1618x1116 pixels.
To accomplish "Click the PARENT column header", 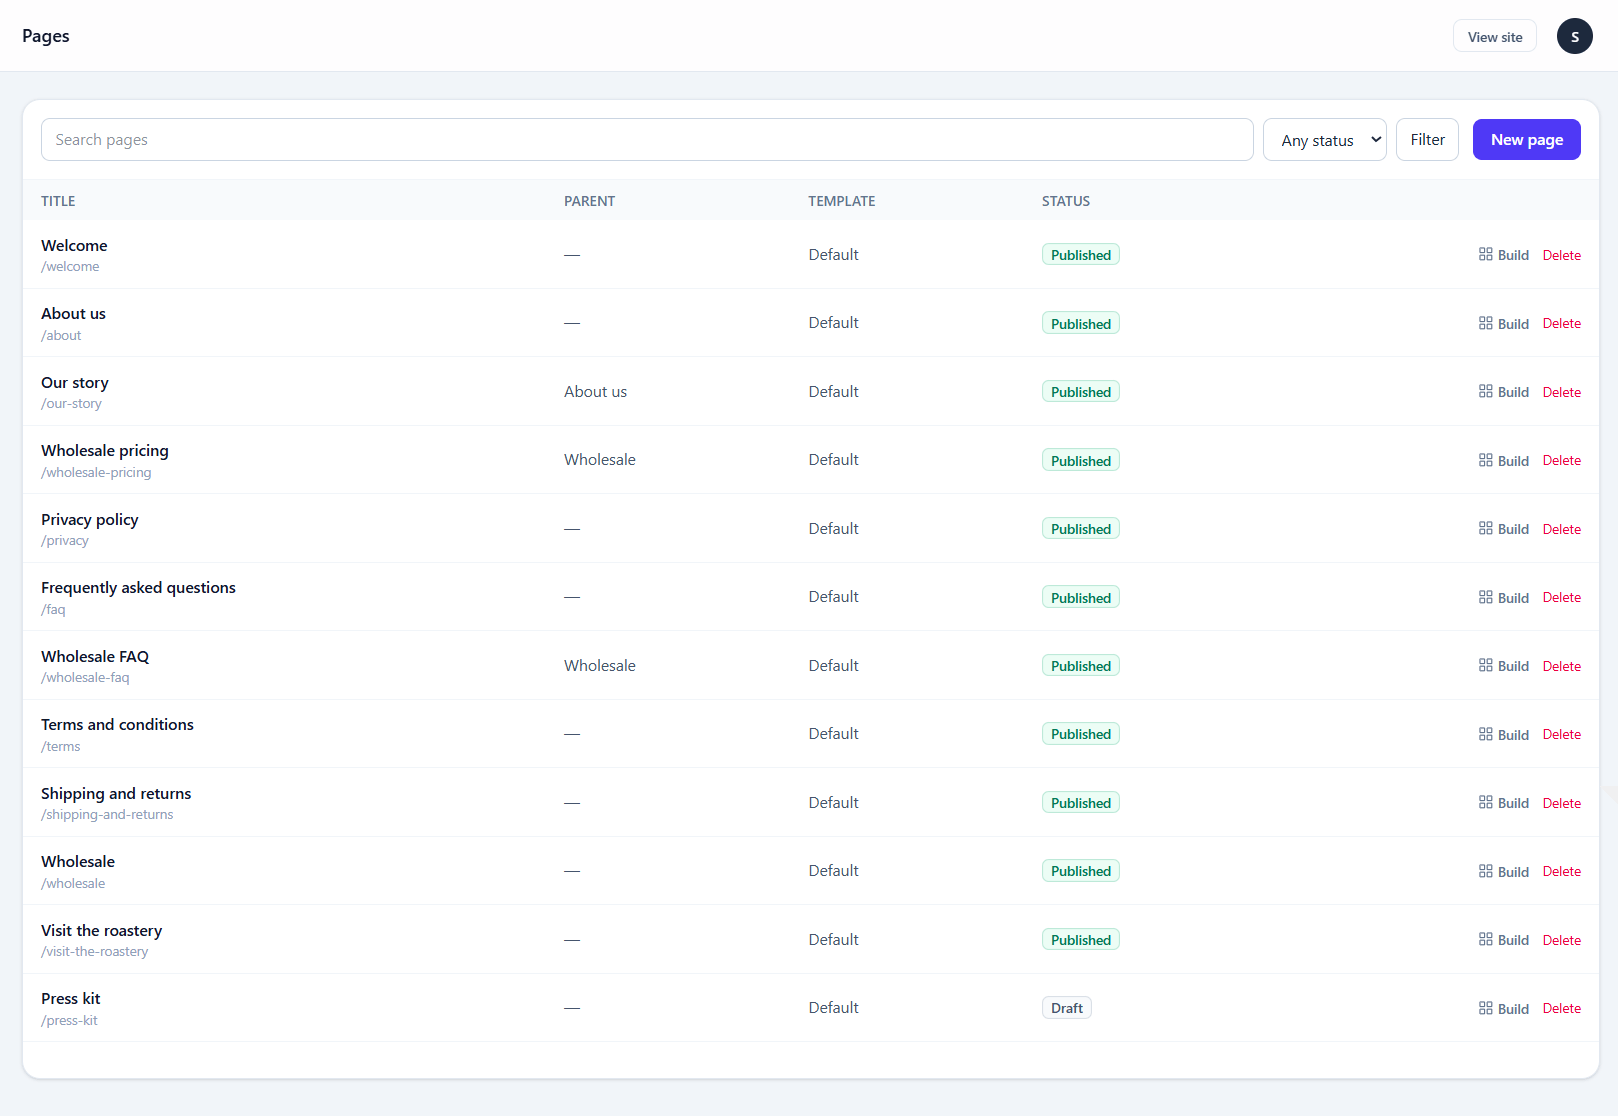I will (589, 201).
